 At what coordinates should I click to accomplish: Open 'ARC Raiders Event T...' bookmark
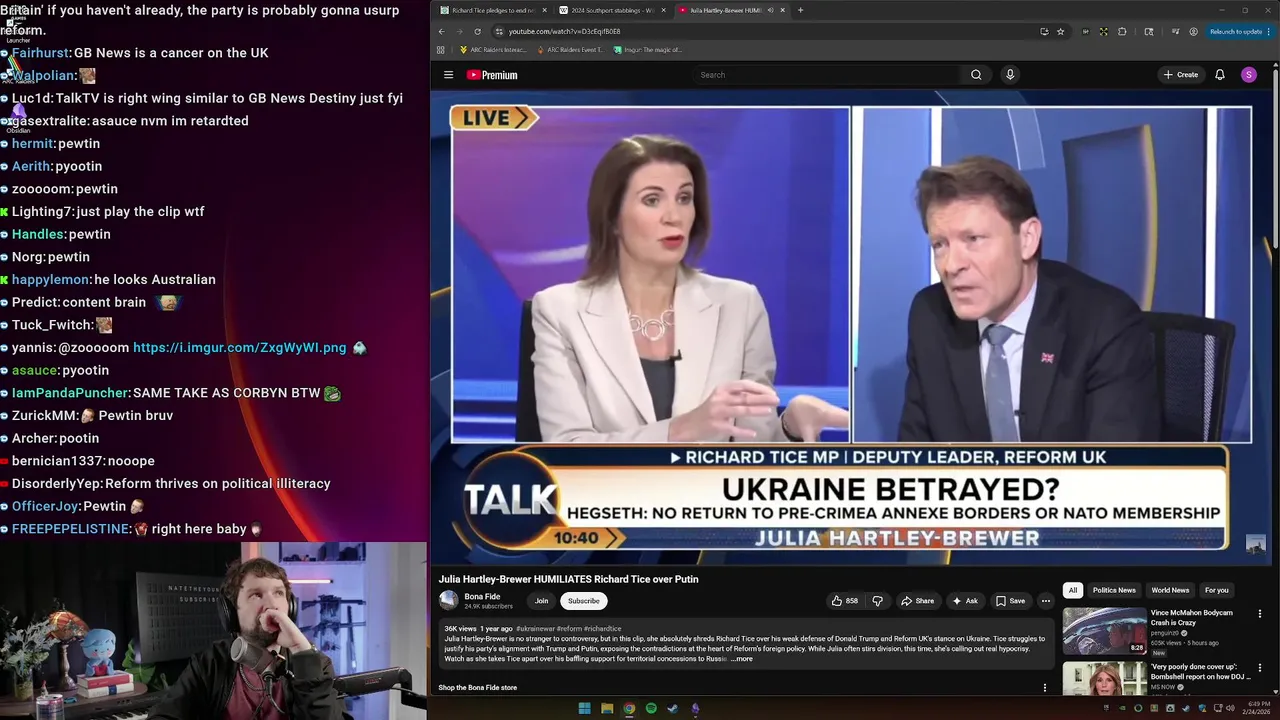[570, 49]
